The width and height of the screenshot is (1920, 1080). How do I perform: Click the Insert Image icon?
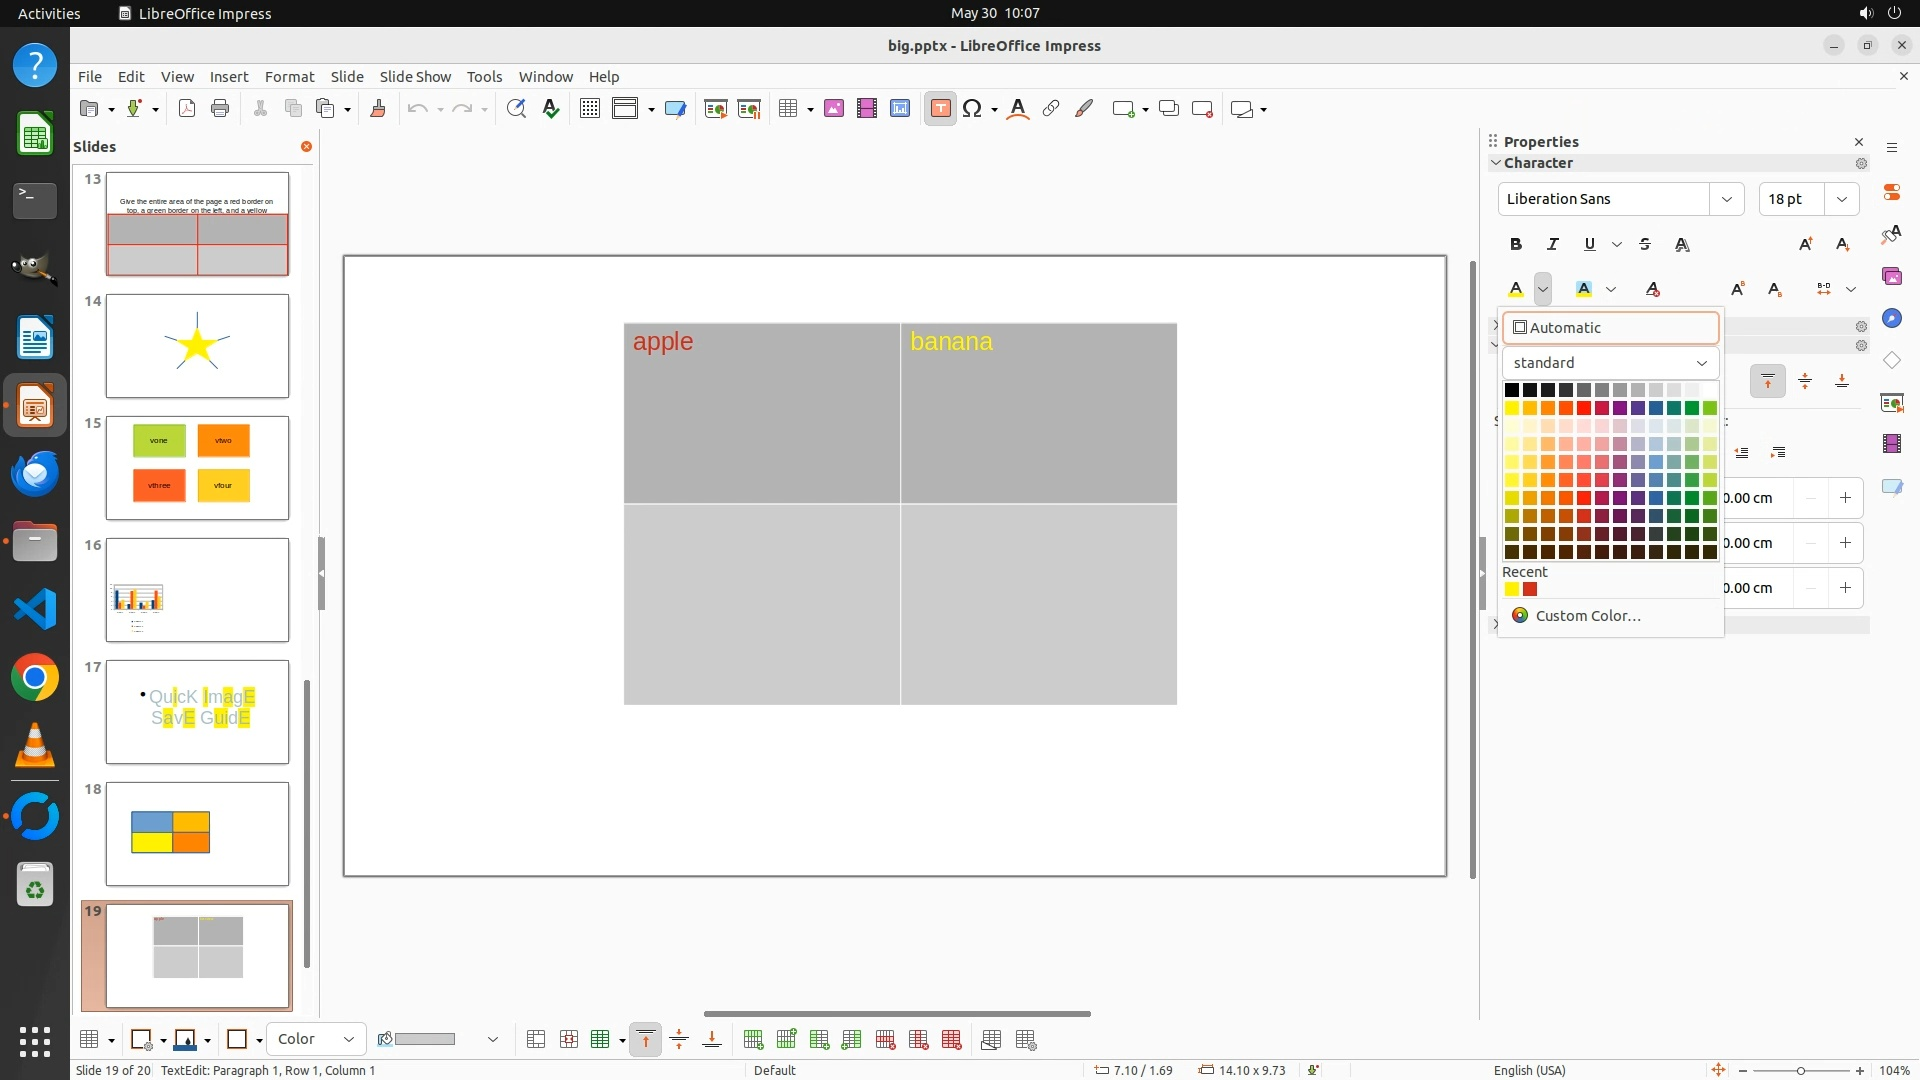[834, 109]
